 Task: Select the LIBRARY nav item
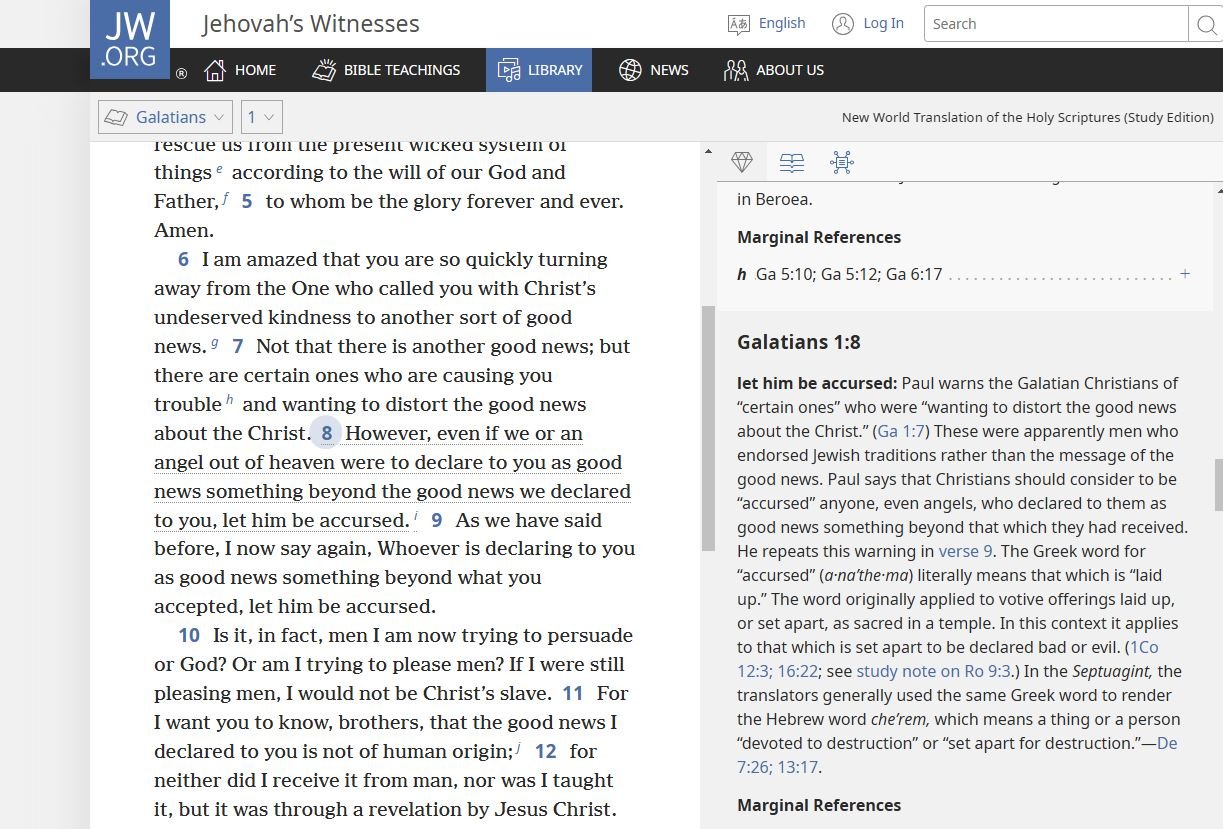539,70
